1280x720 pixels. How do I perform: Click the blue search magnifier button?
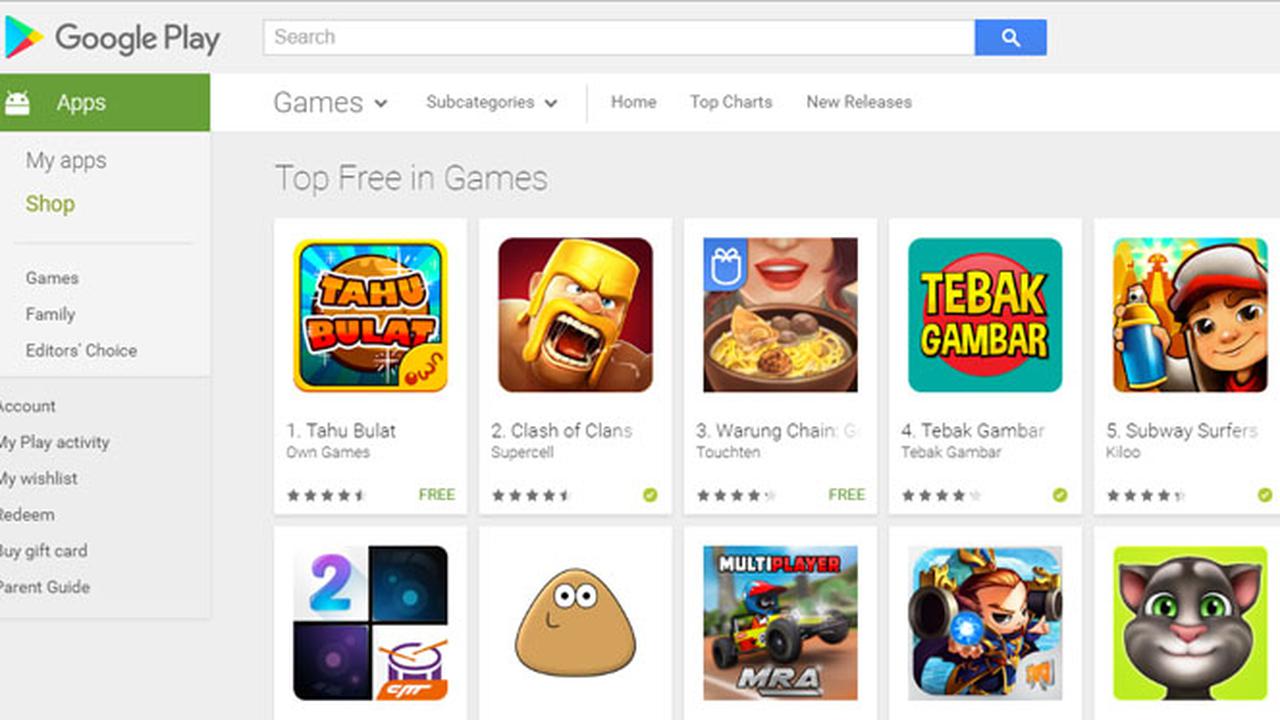pyautogui.click(x=1010, y=37)
